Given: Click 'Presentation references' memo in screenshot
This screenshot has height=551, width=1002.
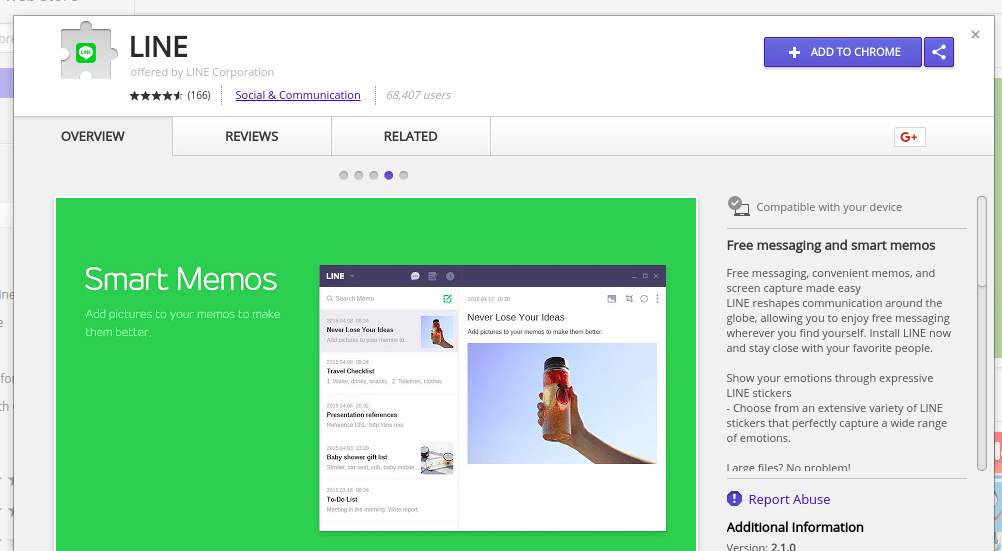Looking at the screenshot, I should tap(389, 415).
